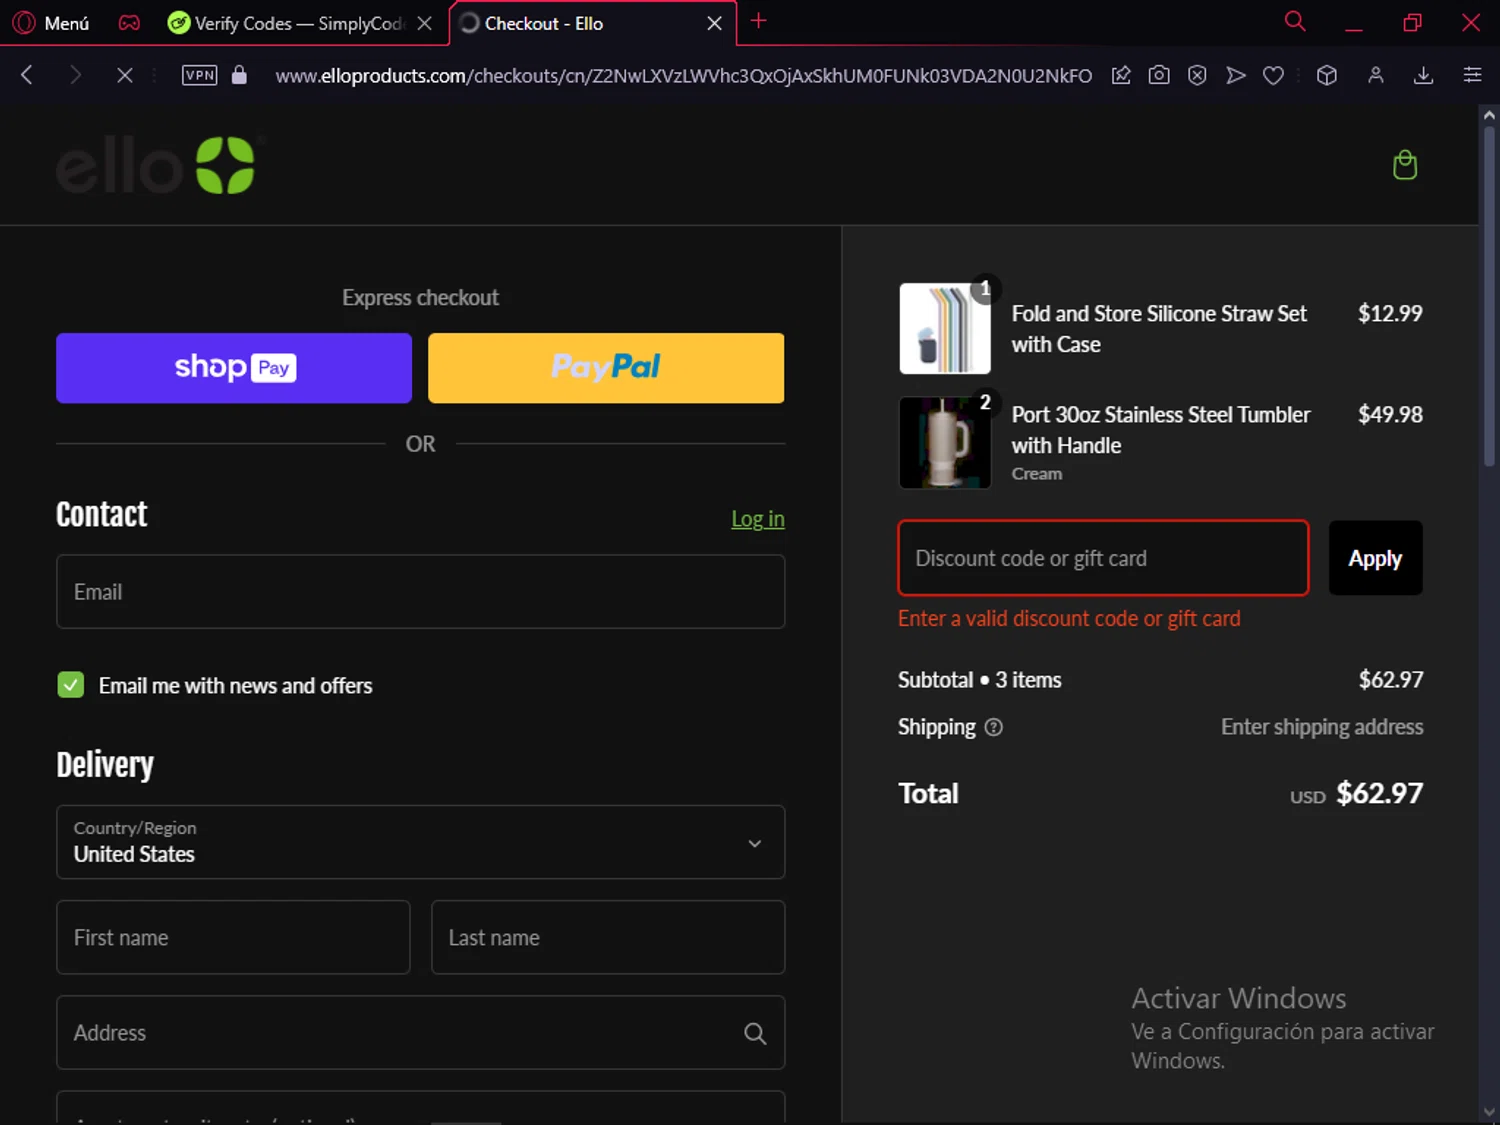This screenshot has width=1500, height=1125.
Task: Click the elloproducts.com address bar URL
Action: pos(683,76)
